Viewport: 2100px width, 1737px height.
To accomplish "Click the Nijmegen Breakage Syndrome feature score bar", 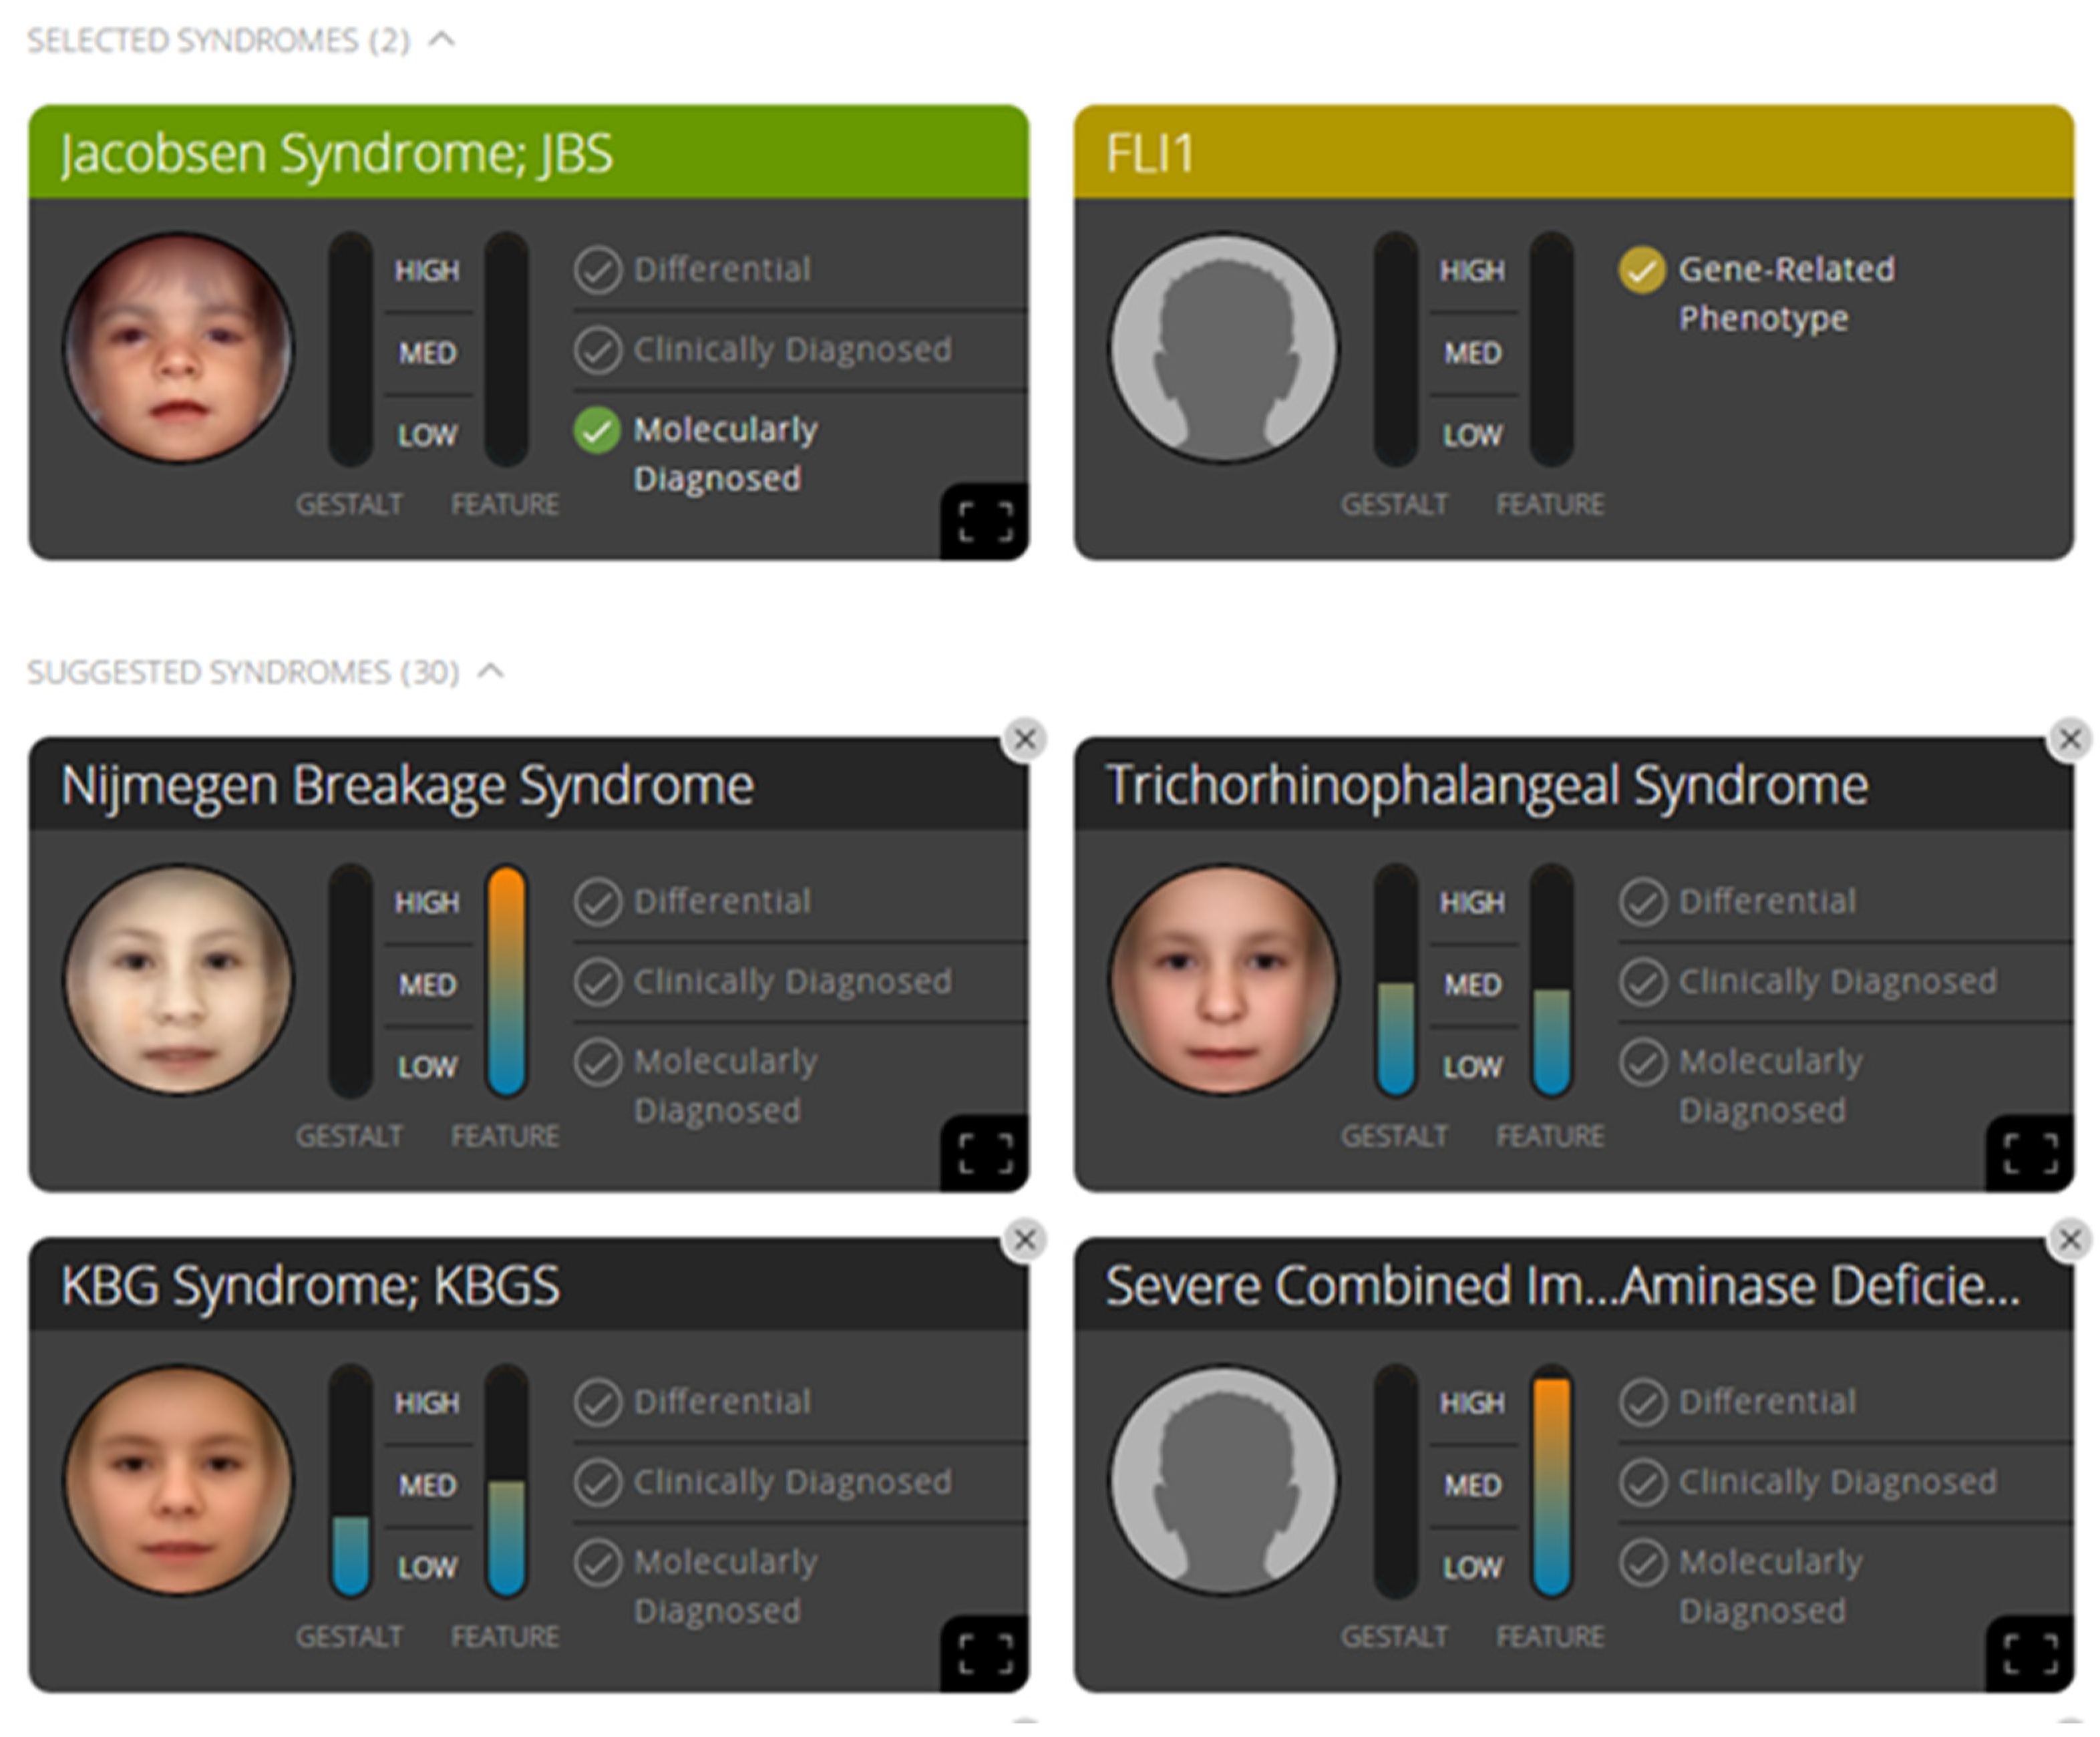I will pyautogui.click(x=506, y=980).
